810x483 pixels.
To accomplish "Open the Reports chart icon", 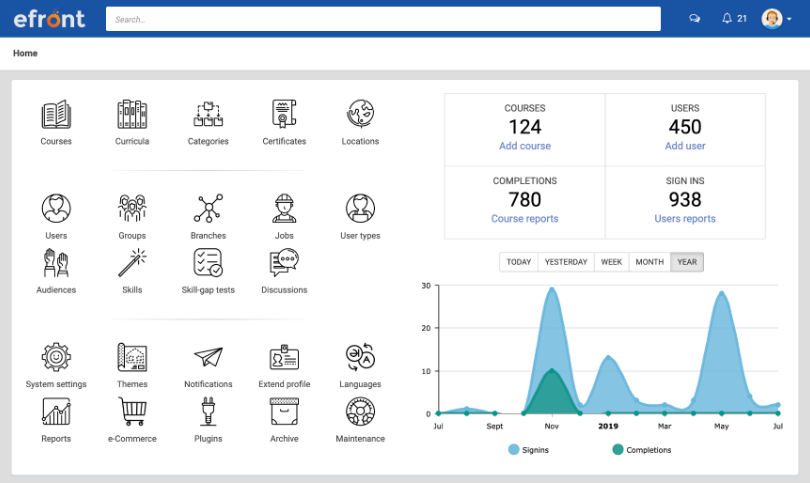I will tap(56, 411).
